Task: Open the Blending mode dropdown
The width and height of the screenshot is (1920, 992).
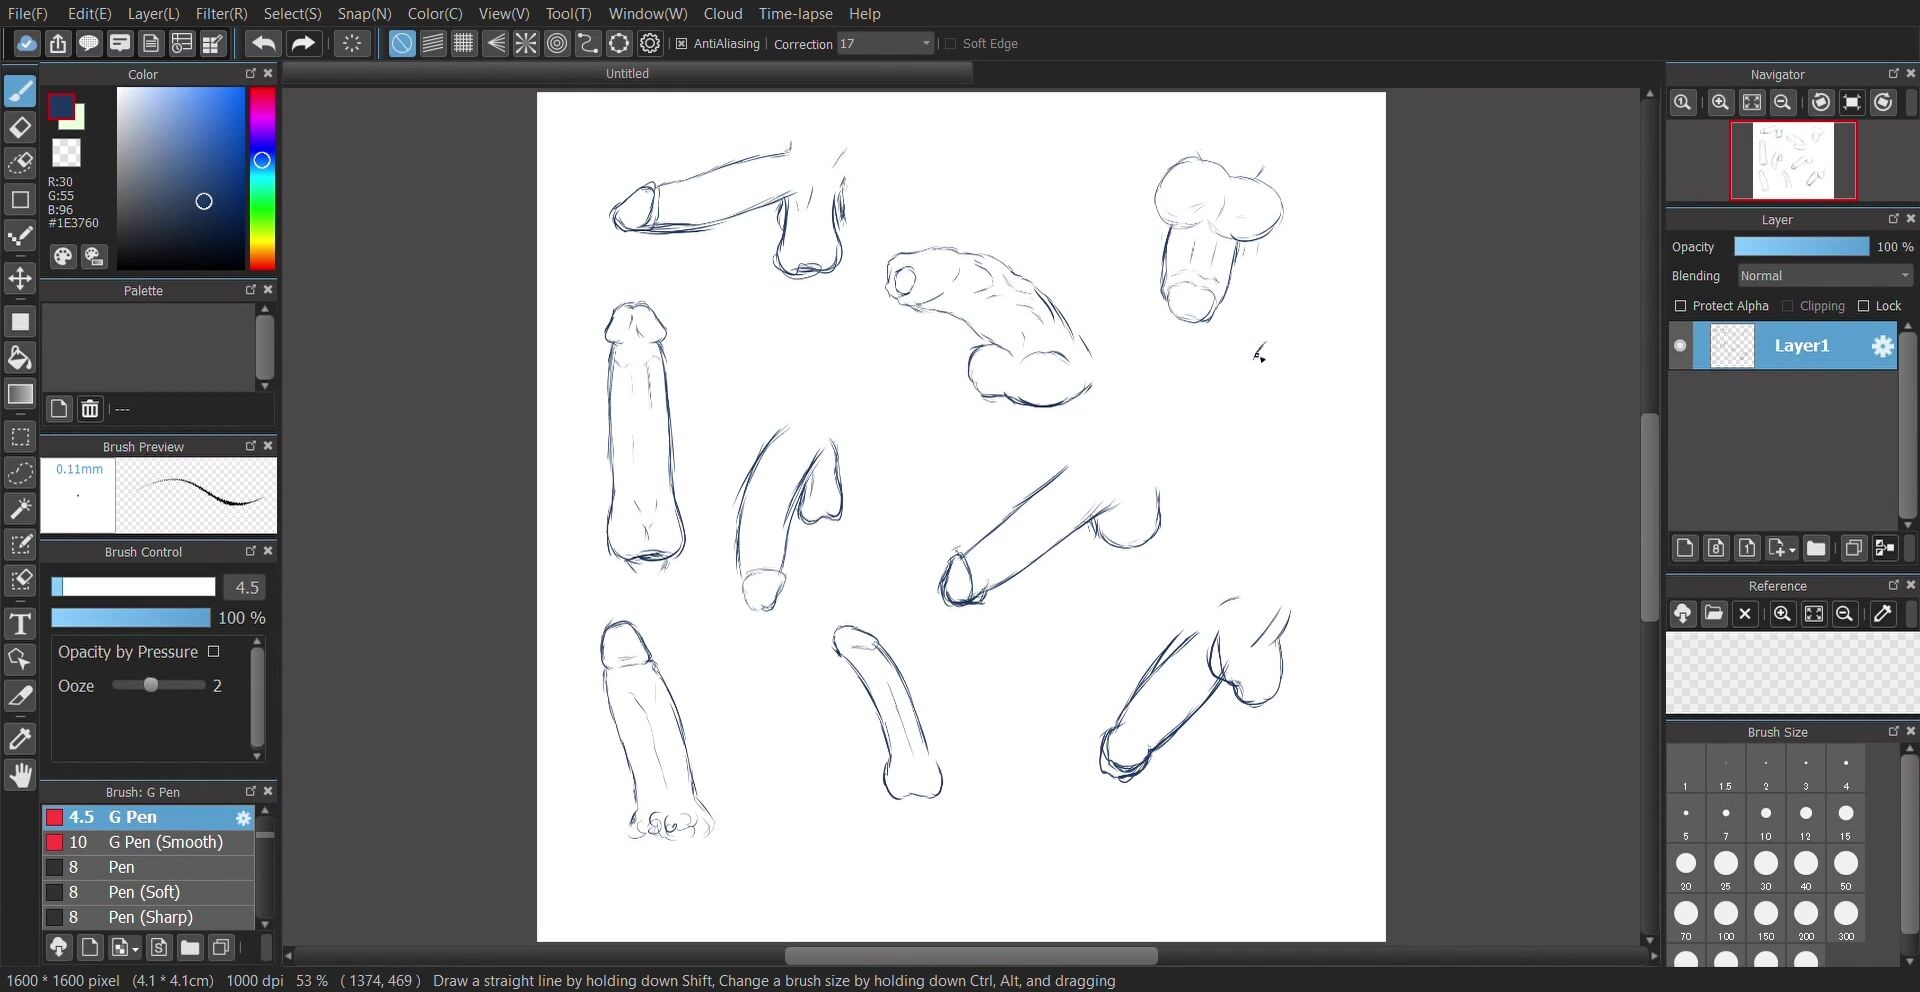Action: coord(1825,276)
